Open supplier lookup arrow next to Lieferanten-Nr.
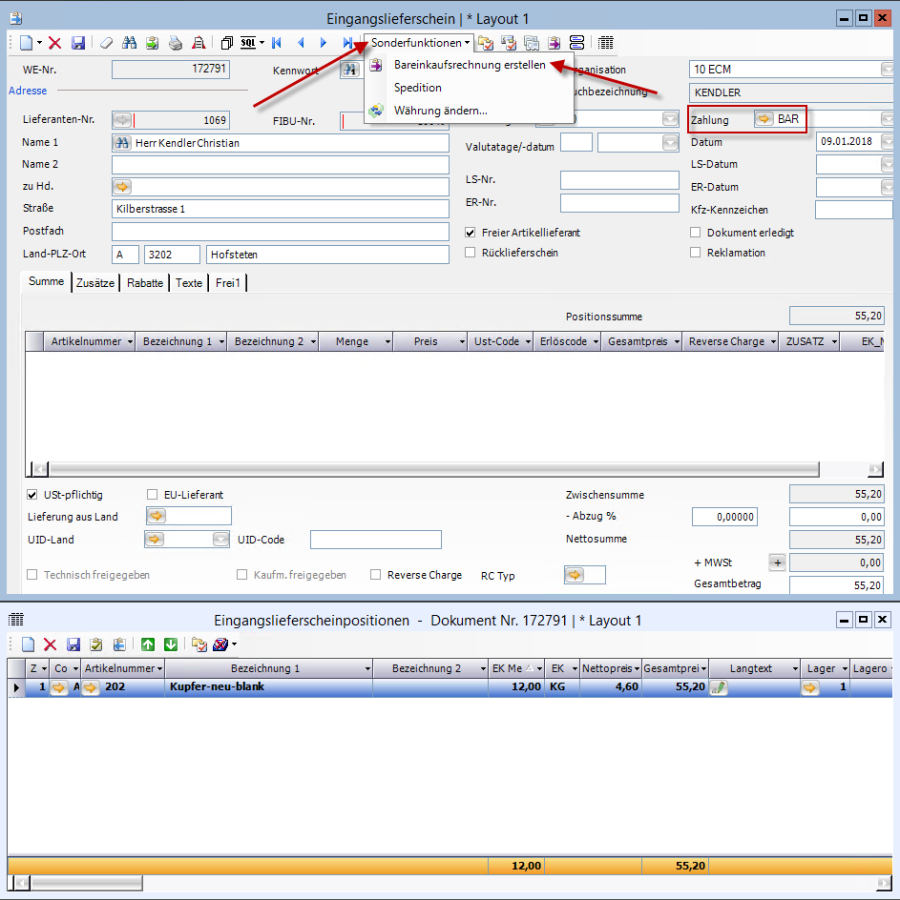The image size is (900, 900). click(122, 120)
